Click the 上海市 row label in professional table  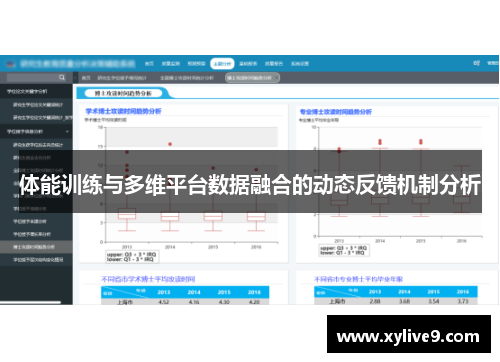(337, 301)
